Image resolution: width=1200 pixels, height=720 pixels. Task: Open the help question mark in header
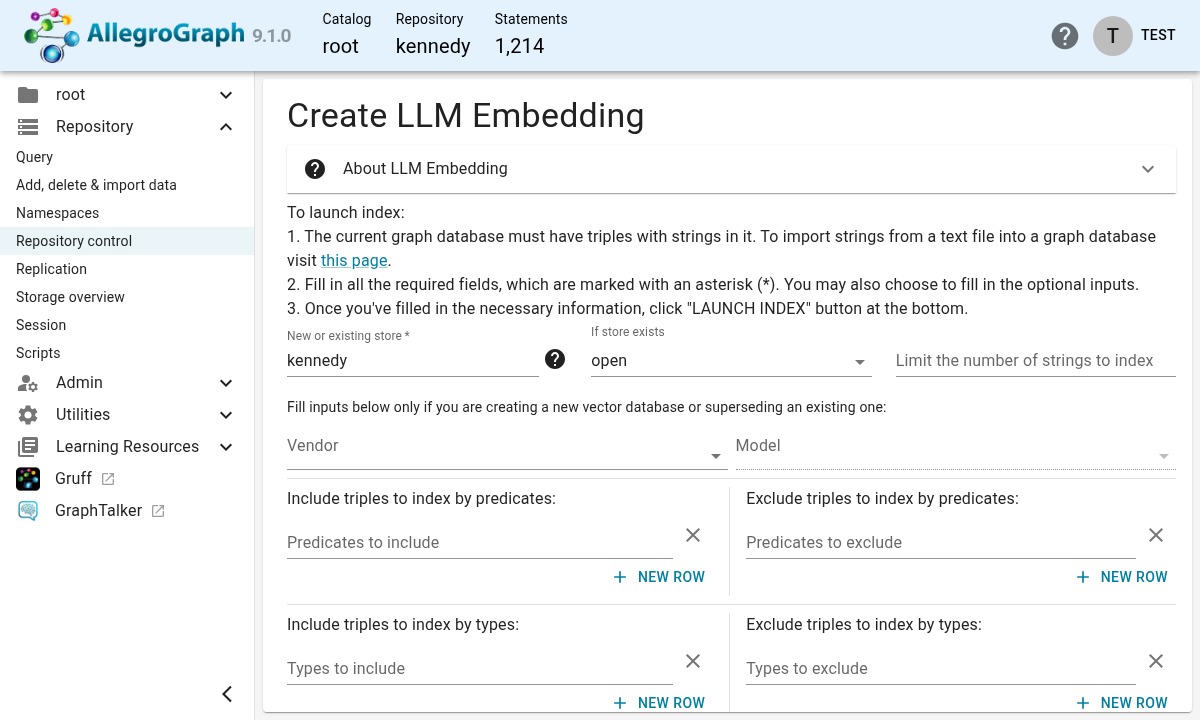coord(1065,36)
